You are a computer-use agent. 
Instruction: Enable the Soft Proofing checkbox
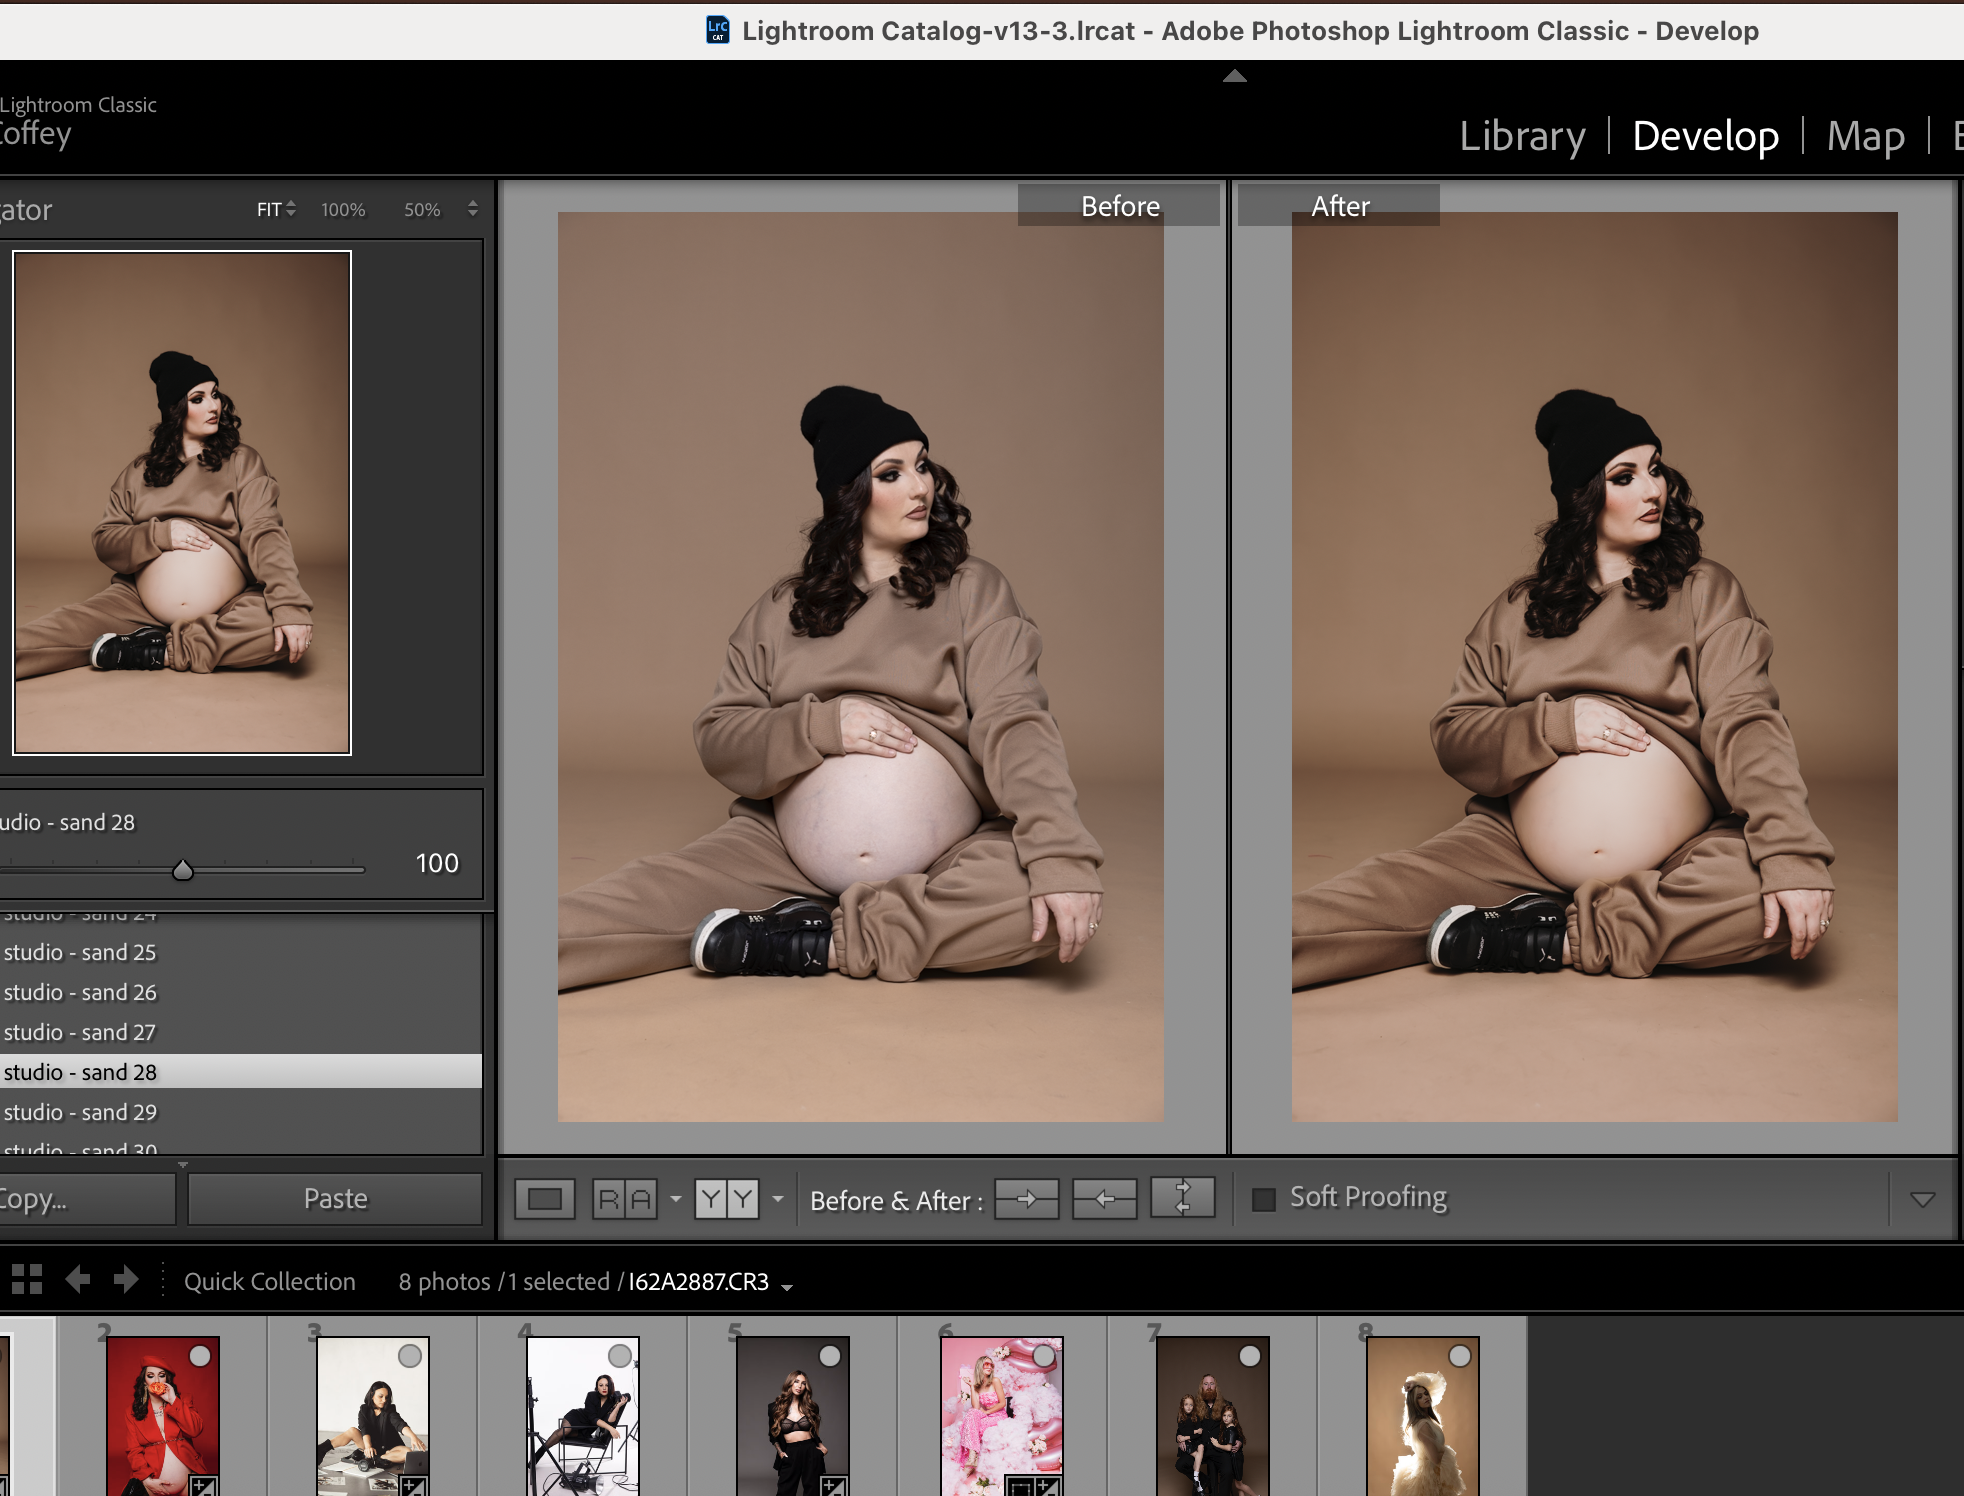click(1264, 1199)
